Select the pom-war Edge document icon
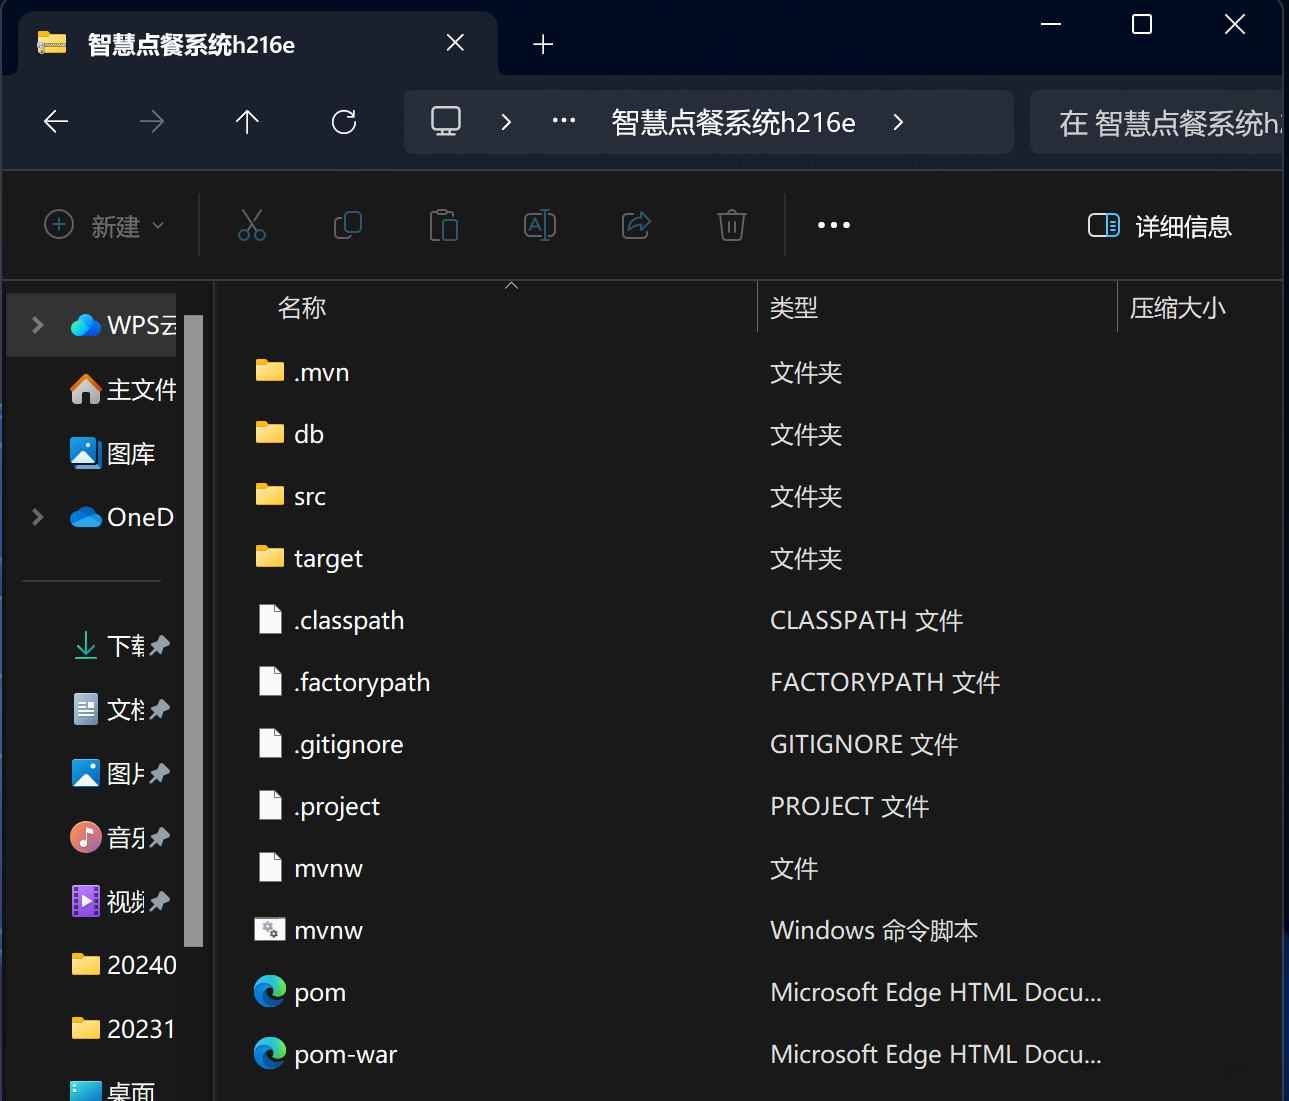The width and height of the screenshot is (1289, 1101). [x=270, y=1054]
